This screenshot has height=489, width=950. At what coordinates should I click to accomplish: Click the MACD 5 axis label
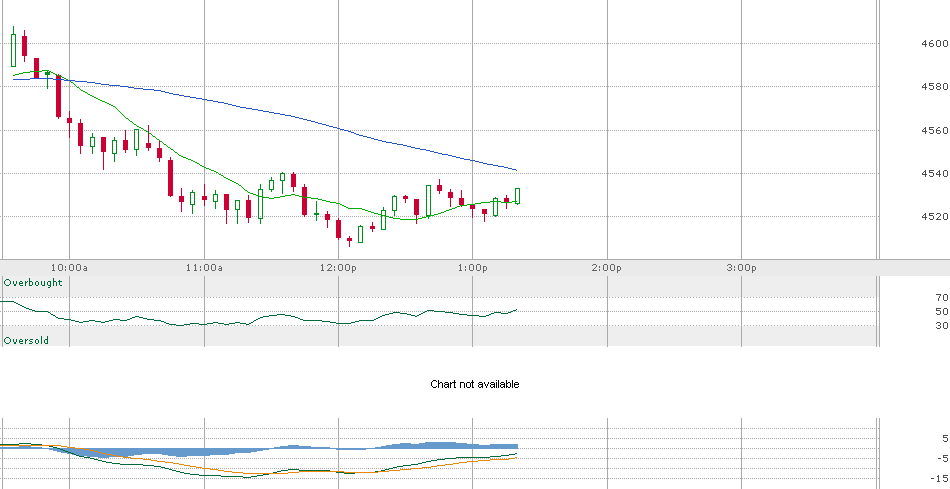pos(945,438)
